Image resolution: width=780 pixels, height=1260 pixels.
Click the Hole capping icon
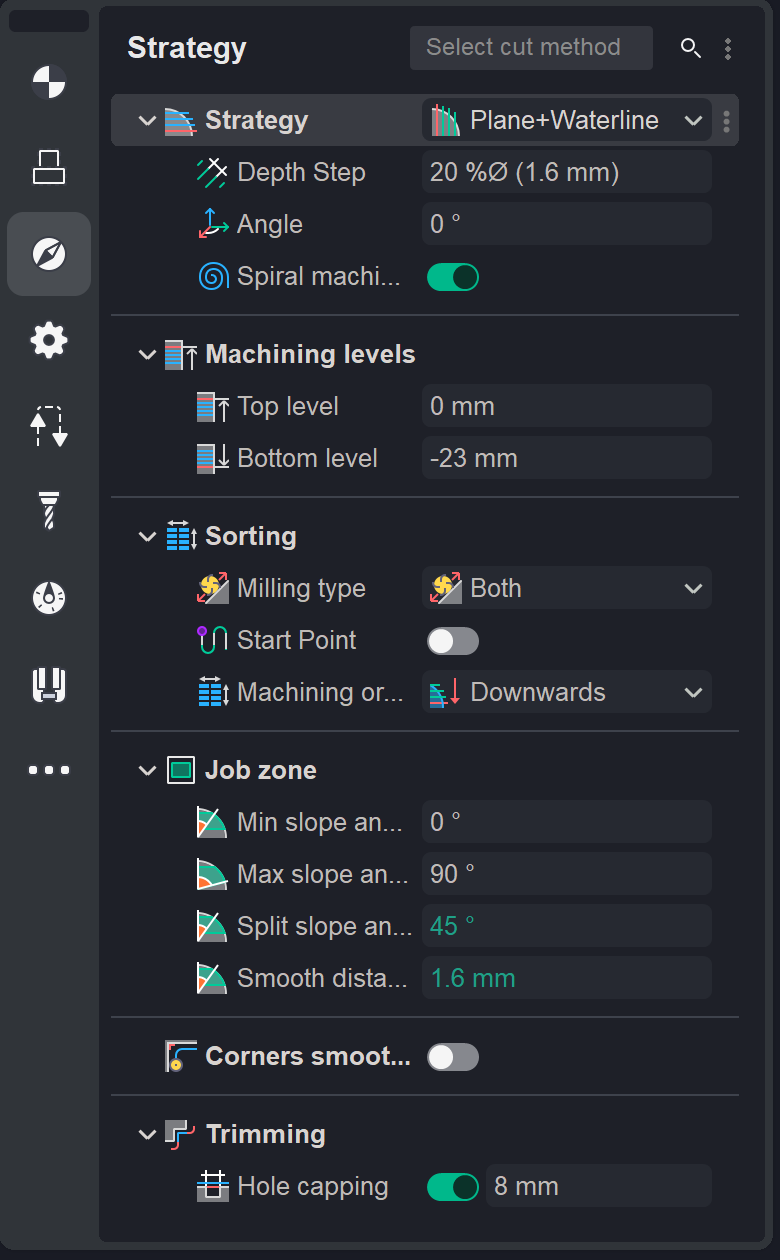coord(213,1186)
